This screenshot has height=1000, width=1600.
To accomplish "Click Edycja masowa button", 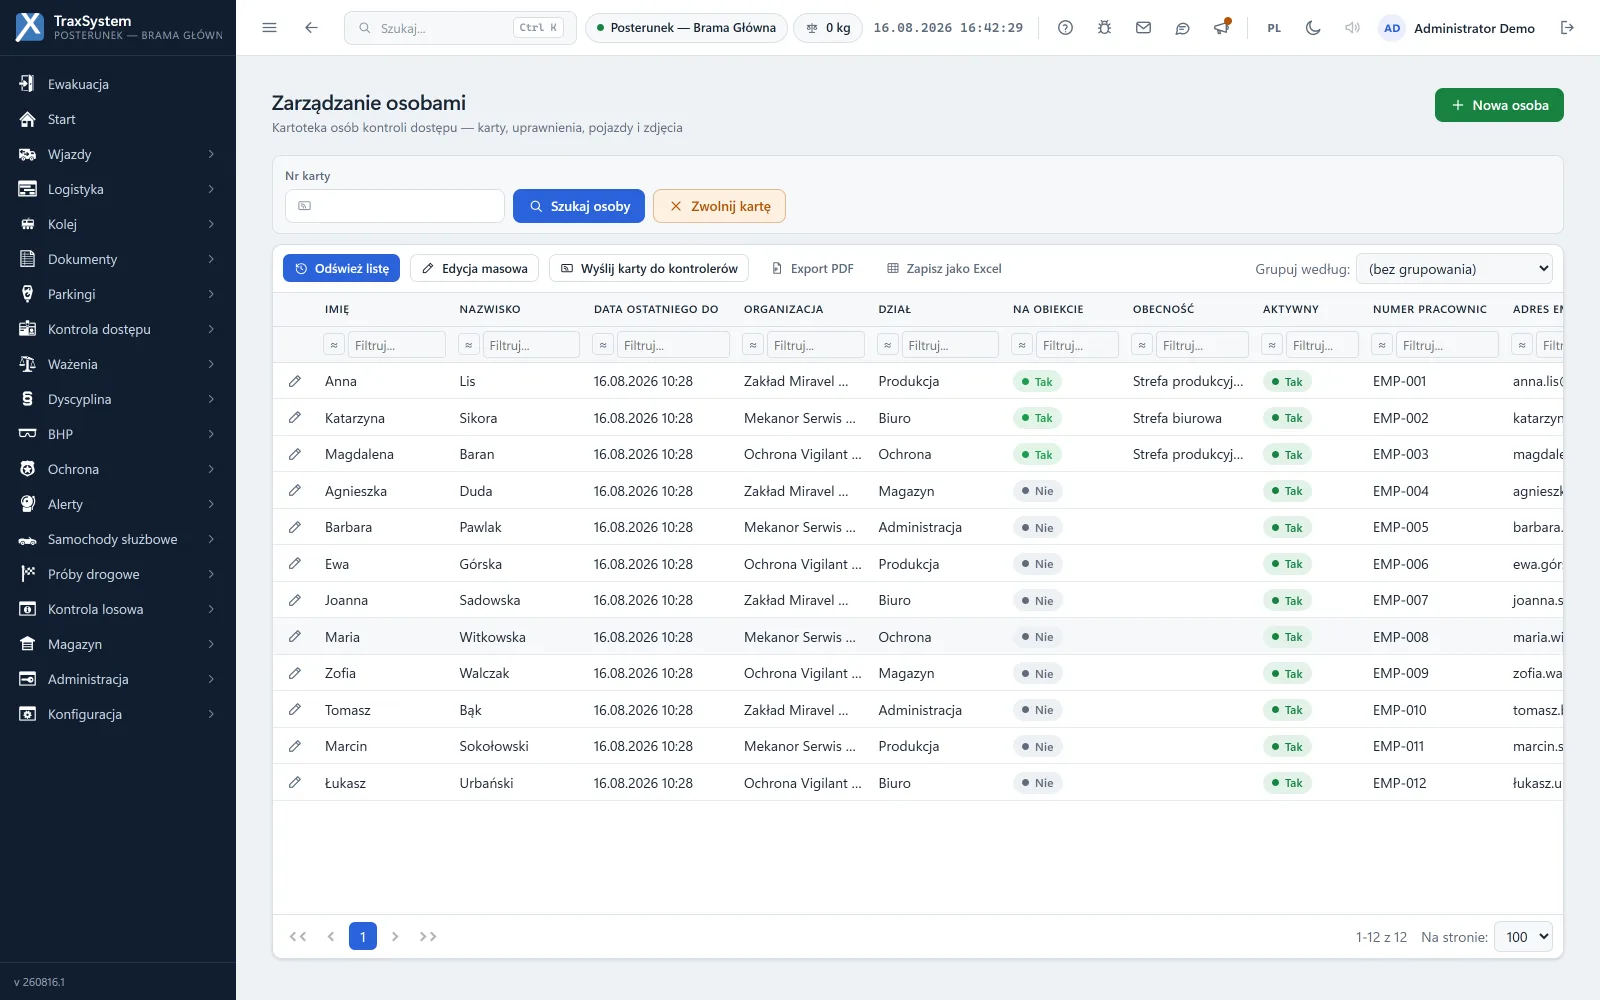I will [475, 268].
